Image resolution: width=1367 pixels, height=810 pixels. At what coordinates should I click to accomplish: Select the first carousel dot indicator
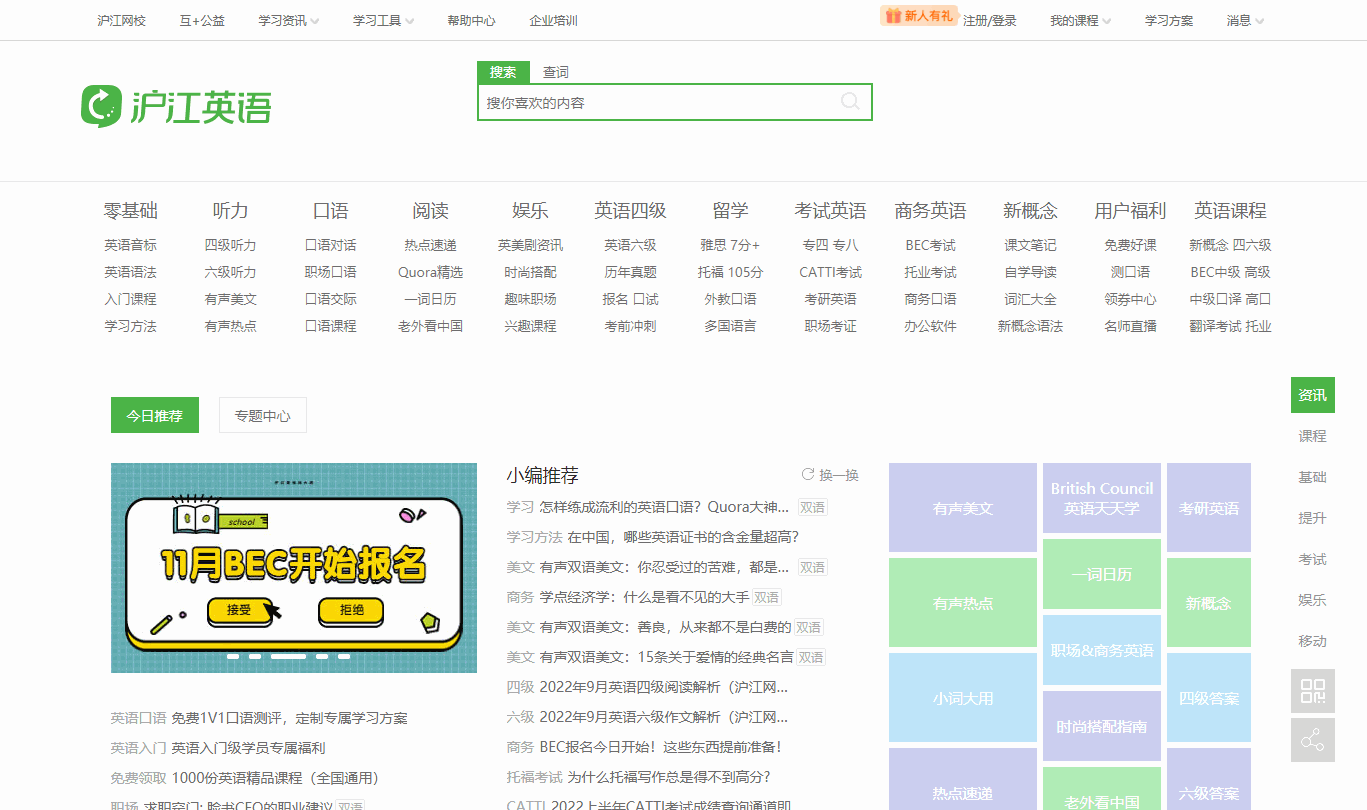[x=233, y=657]
